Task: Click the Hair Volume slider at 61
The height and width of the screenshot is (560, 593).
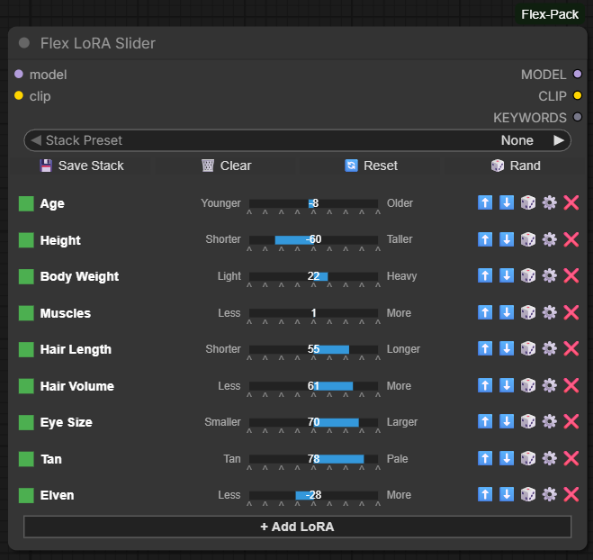Action: (314, 386)
